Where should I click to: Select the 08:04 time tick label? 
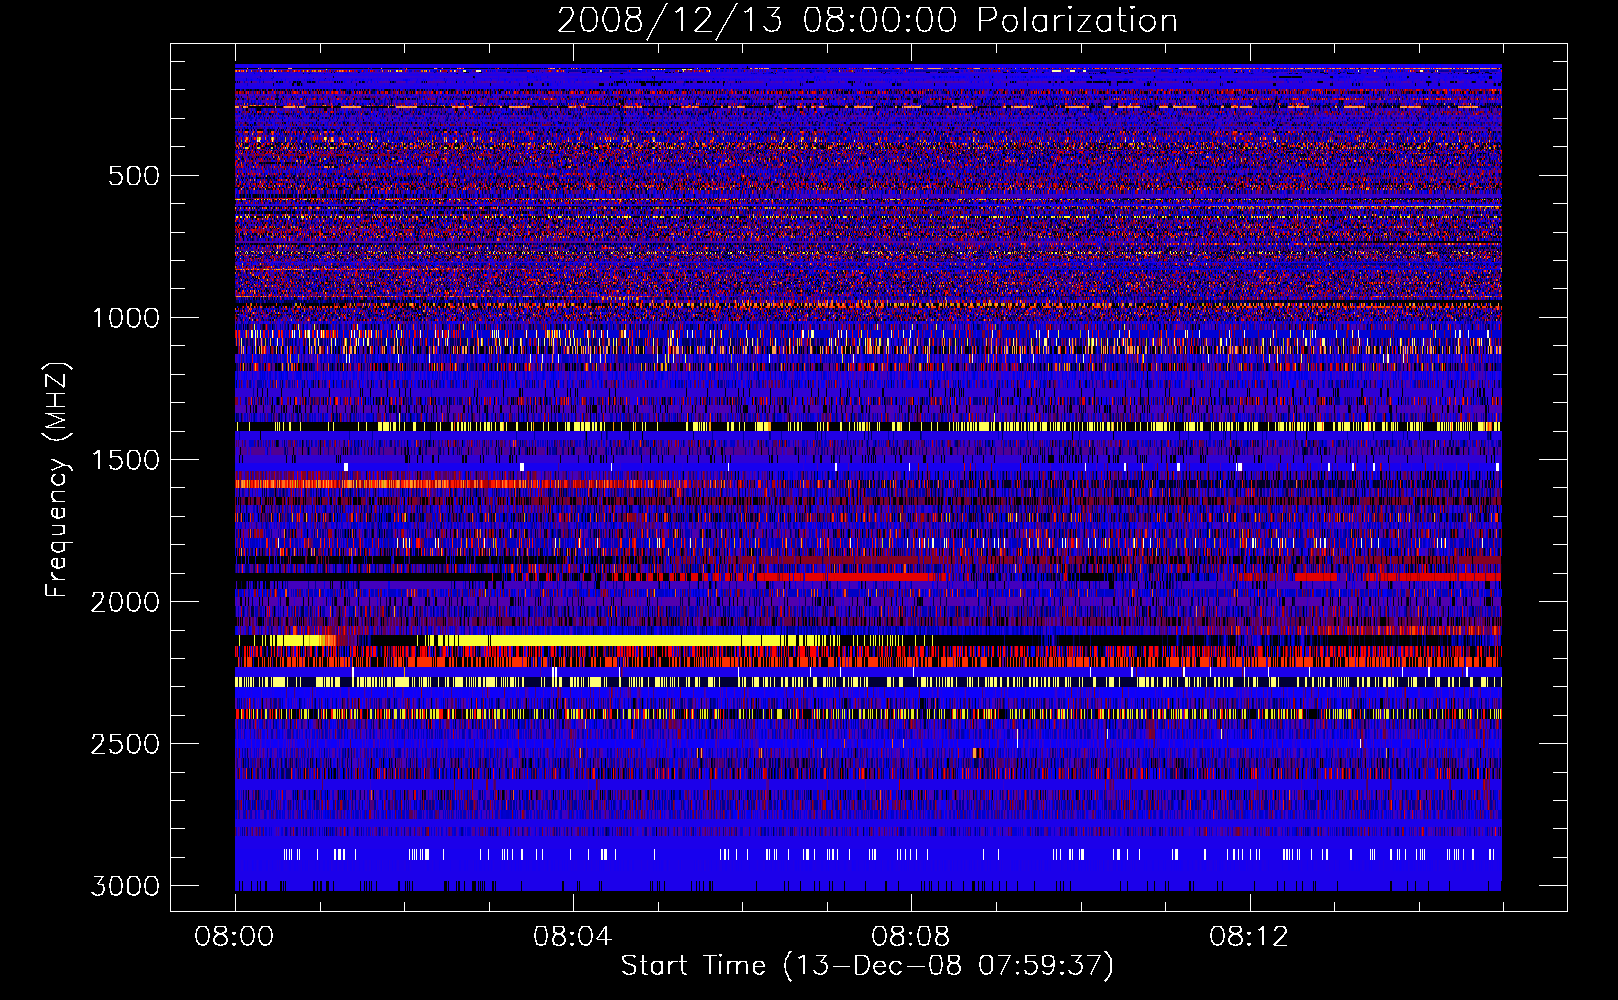[x=572, y=937]
